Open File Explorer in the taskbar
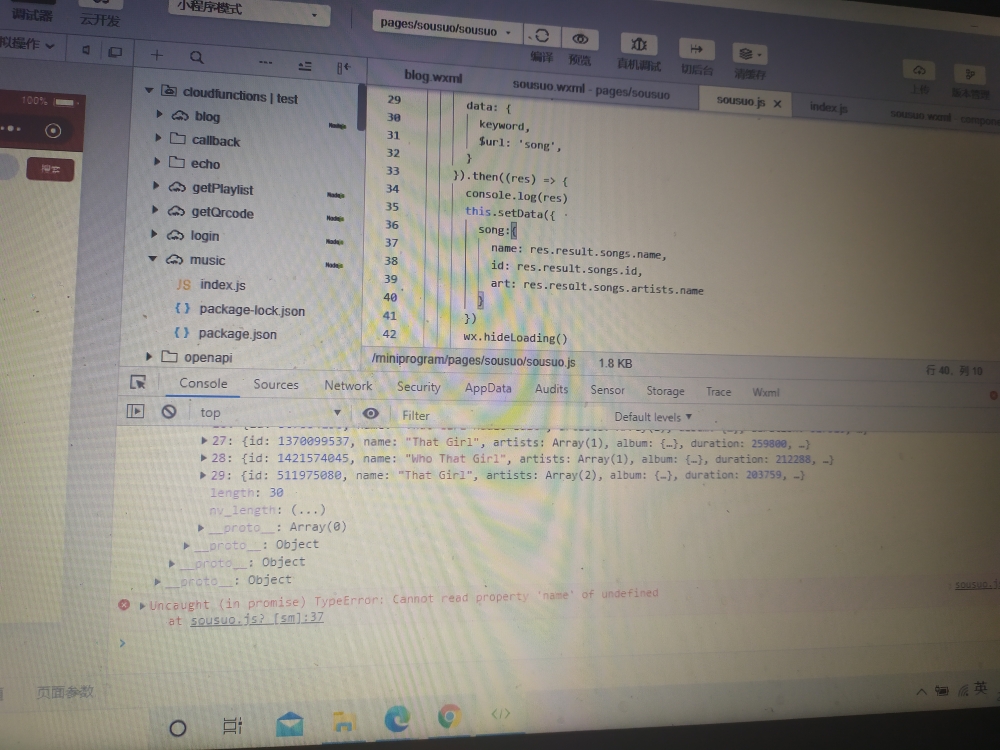The image size is (1000, 750). 344,721
